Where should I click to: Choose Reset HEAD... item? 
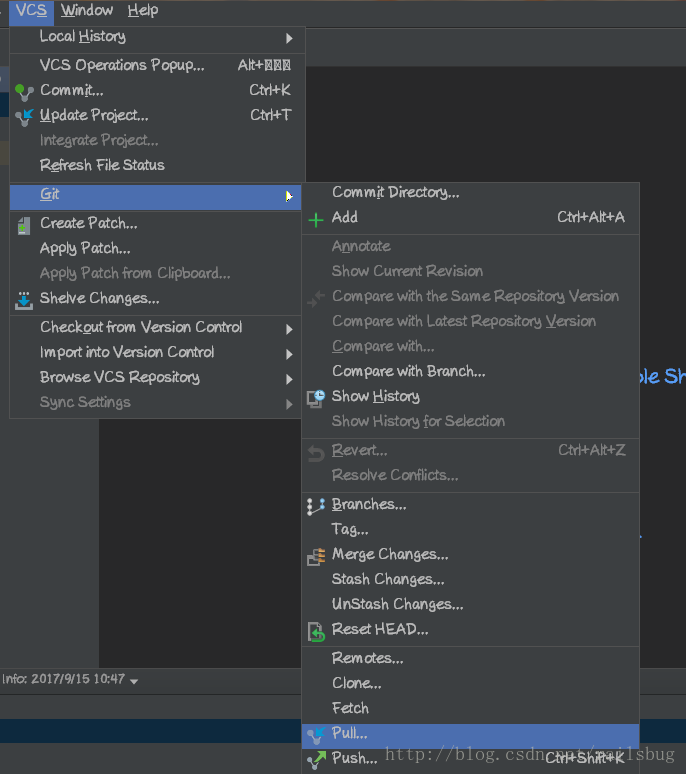471,629
